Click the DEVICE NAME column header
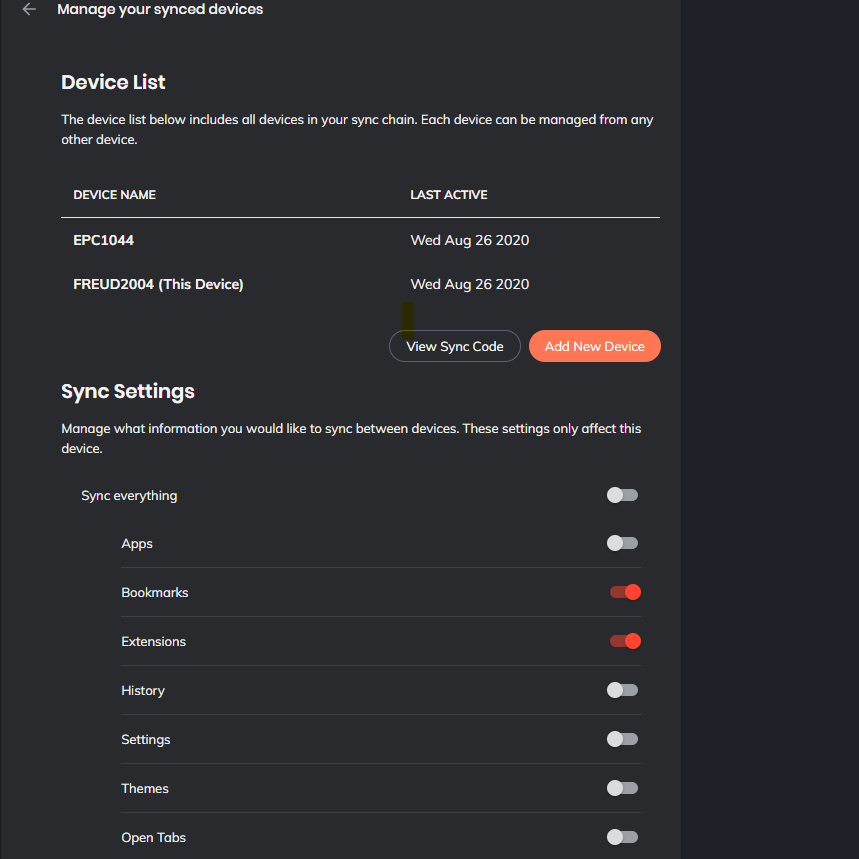 (x=115, y=195)
